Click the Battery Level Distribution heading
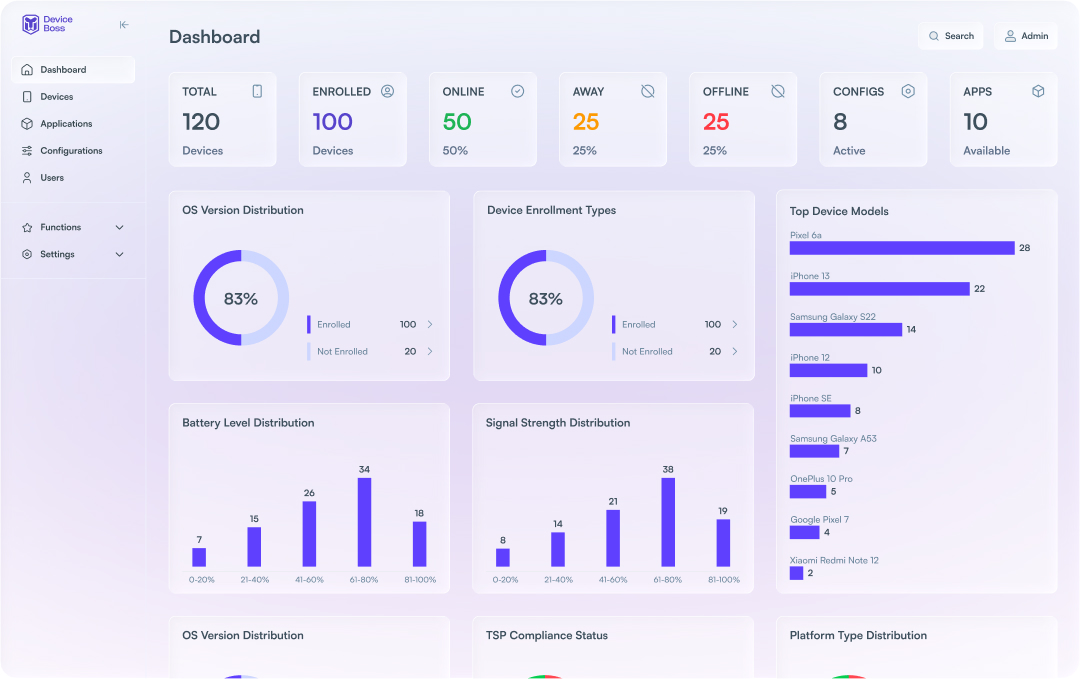1080x679 pixels. [x=248, y=423]
